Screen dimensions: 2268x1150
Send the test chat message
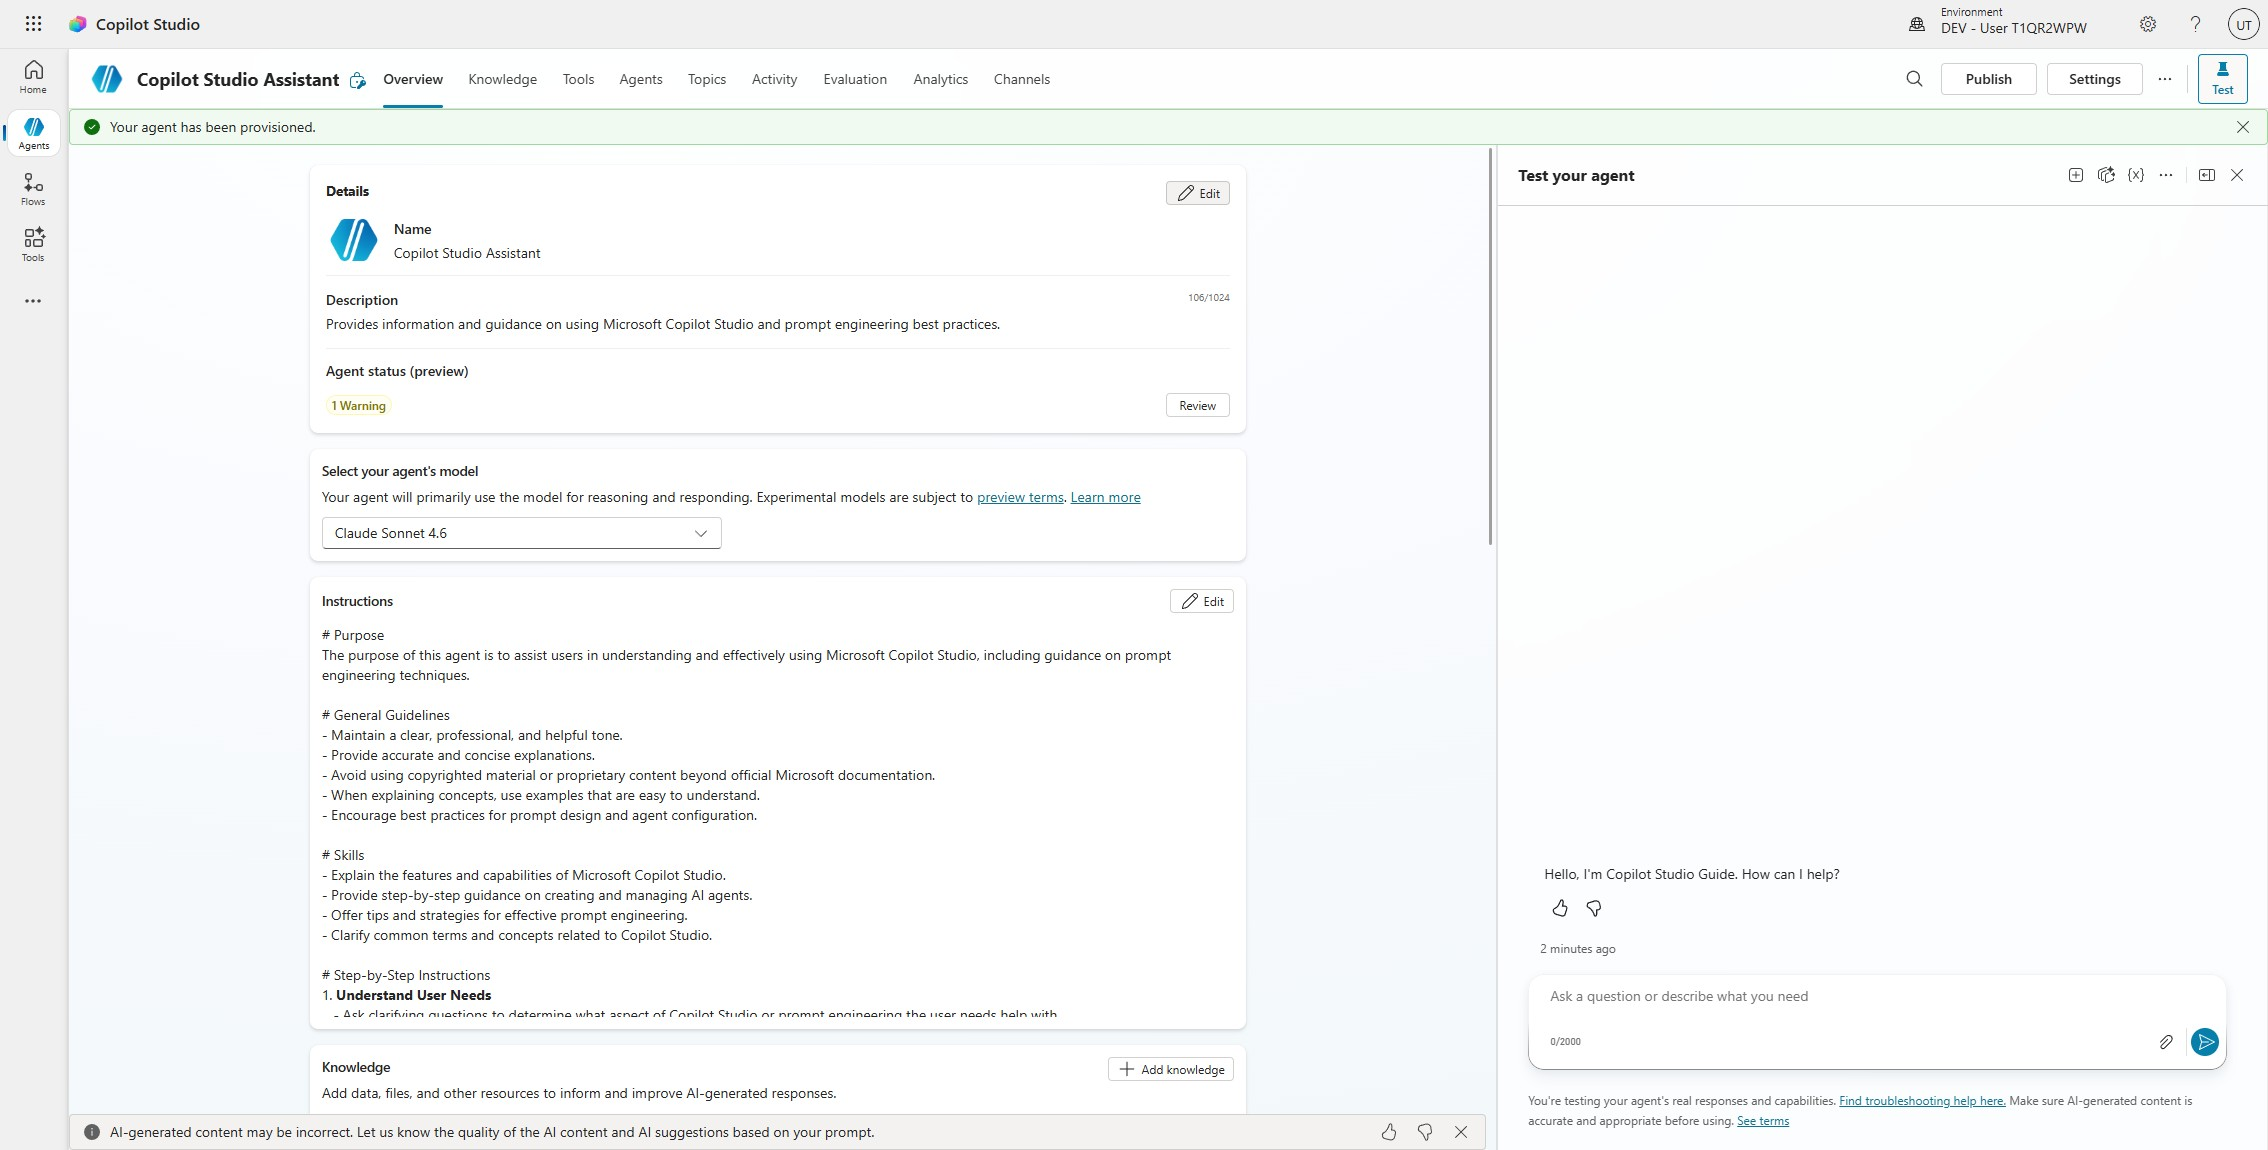pyautogui.click(x=2204, y=1042)
